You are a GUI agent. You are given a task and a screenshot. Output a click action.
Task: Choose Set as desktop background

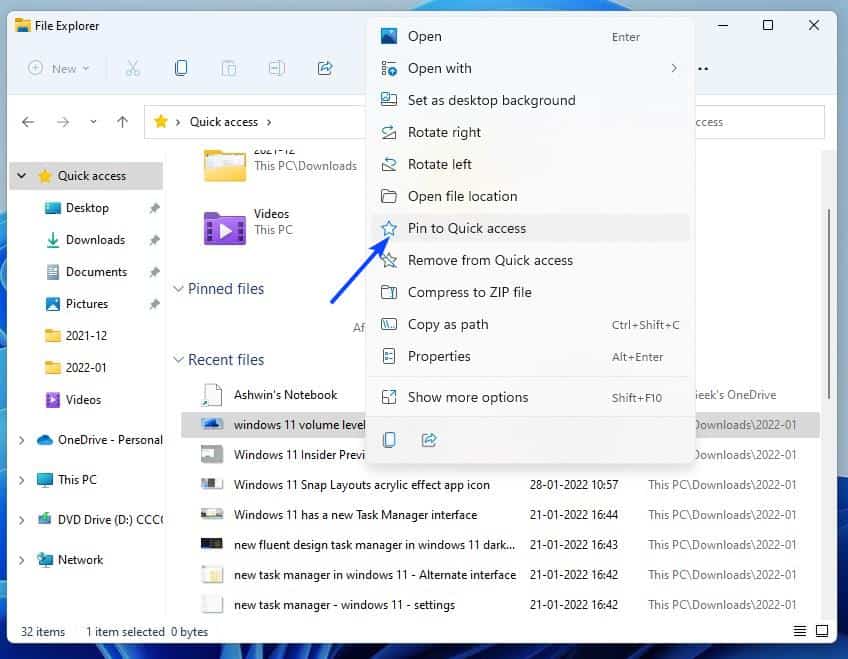tap(530, 101)
